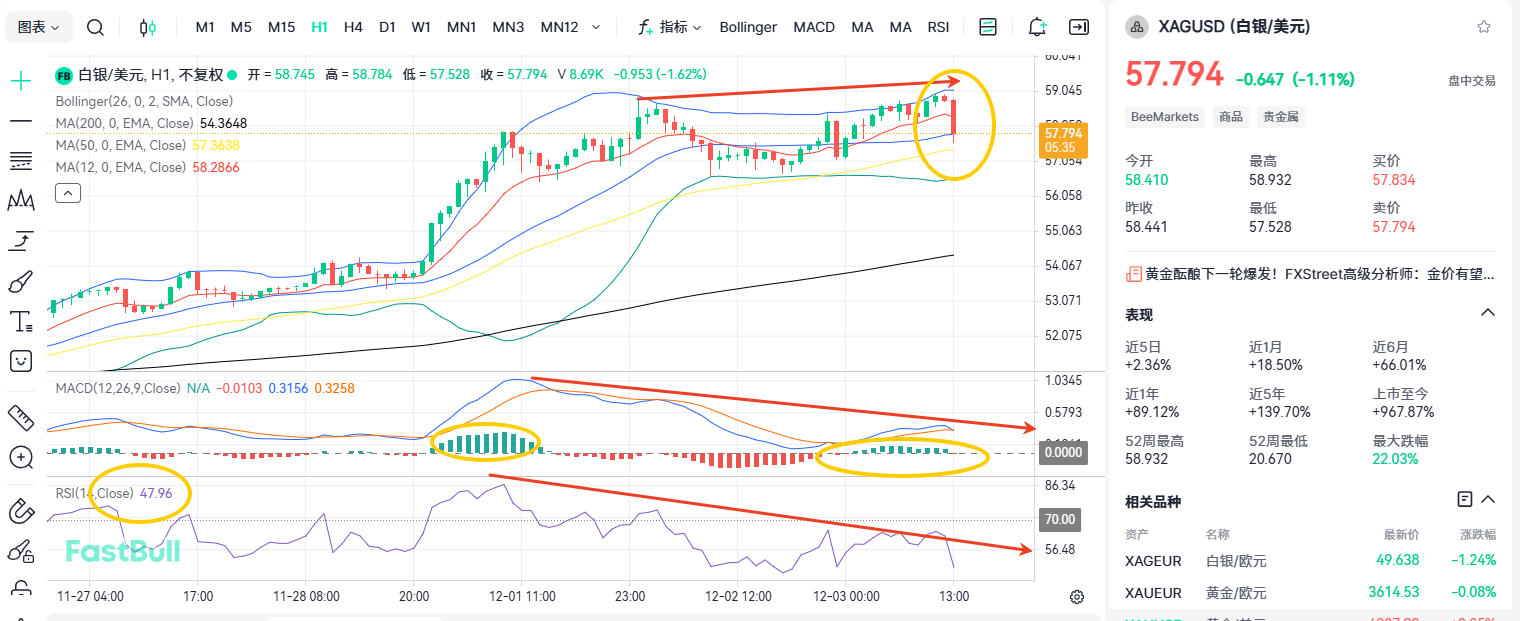
Task: Enable the magnet snapping tool
Action: [x=20, y=510]
